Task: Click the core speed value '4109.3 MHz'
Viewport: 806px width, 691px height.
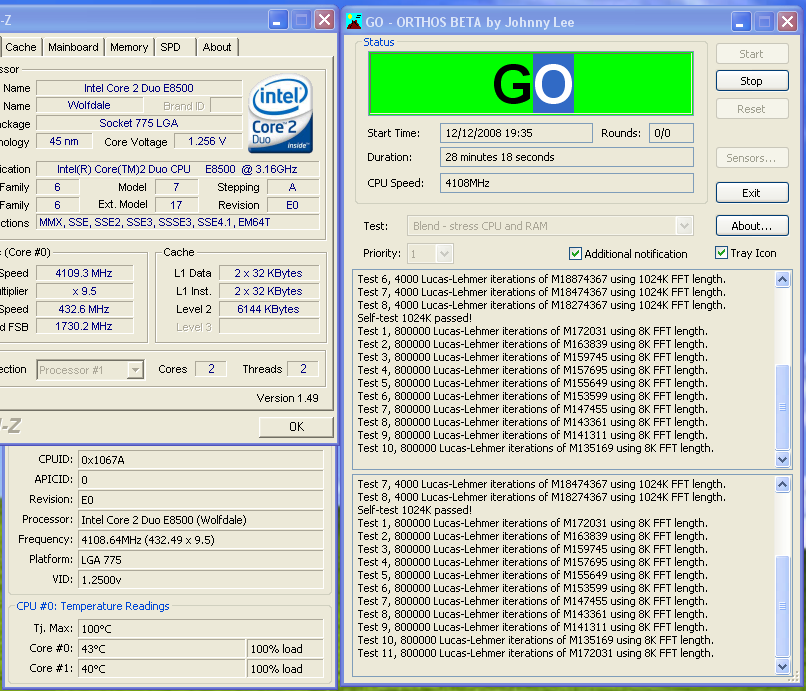Action: 84,273
